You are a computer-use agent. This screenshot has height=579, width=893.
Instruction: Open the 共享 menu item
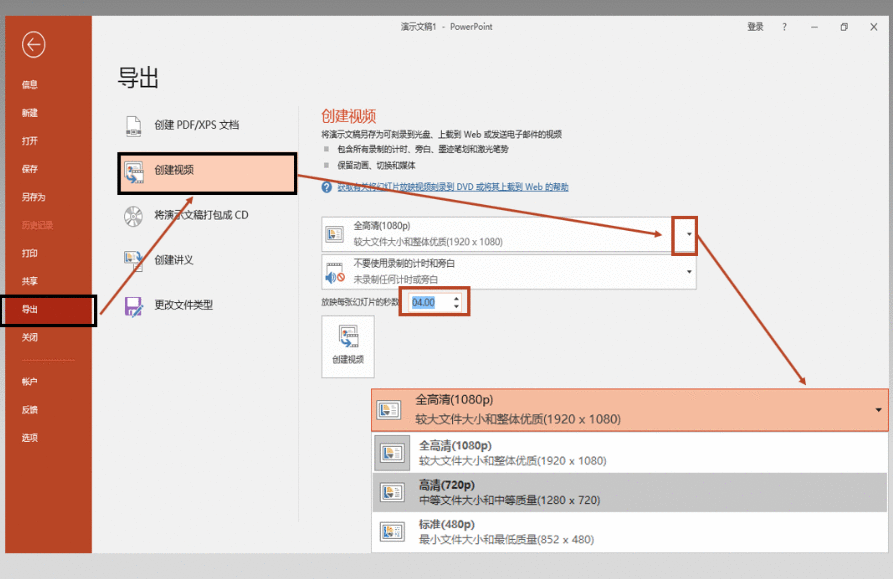click(28, 281)
